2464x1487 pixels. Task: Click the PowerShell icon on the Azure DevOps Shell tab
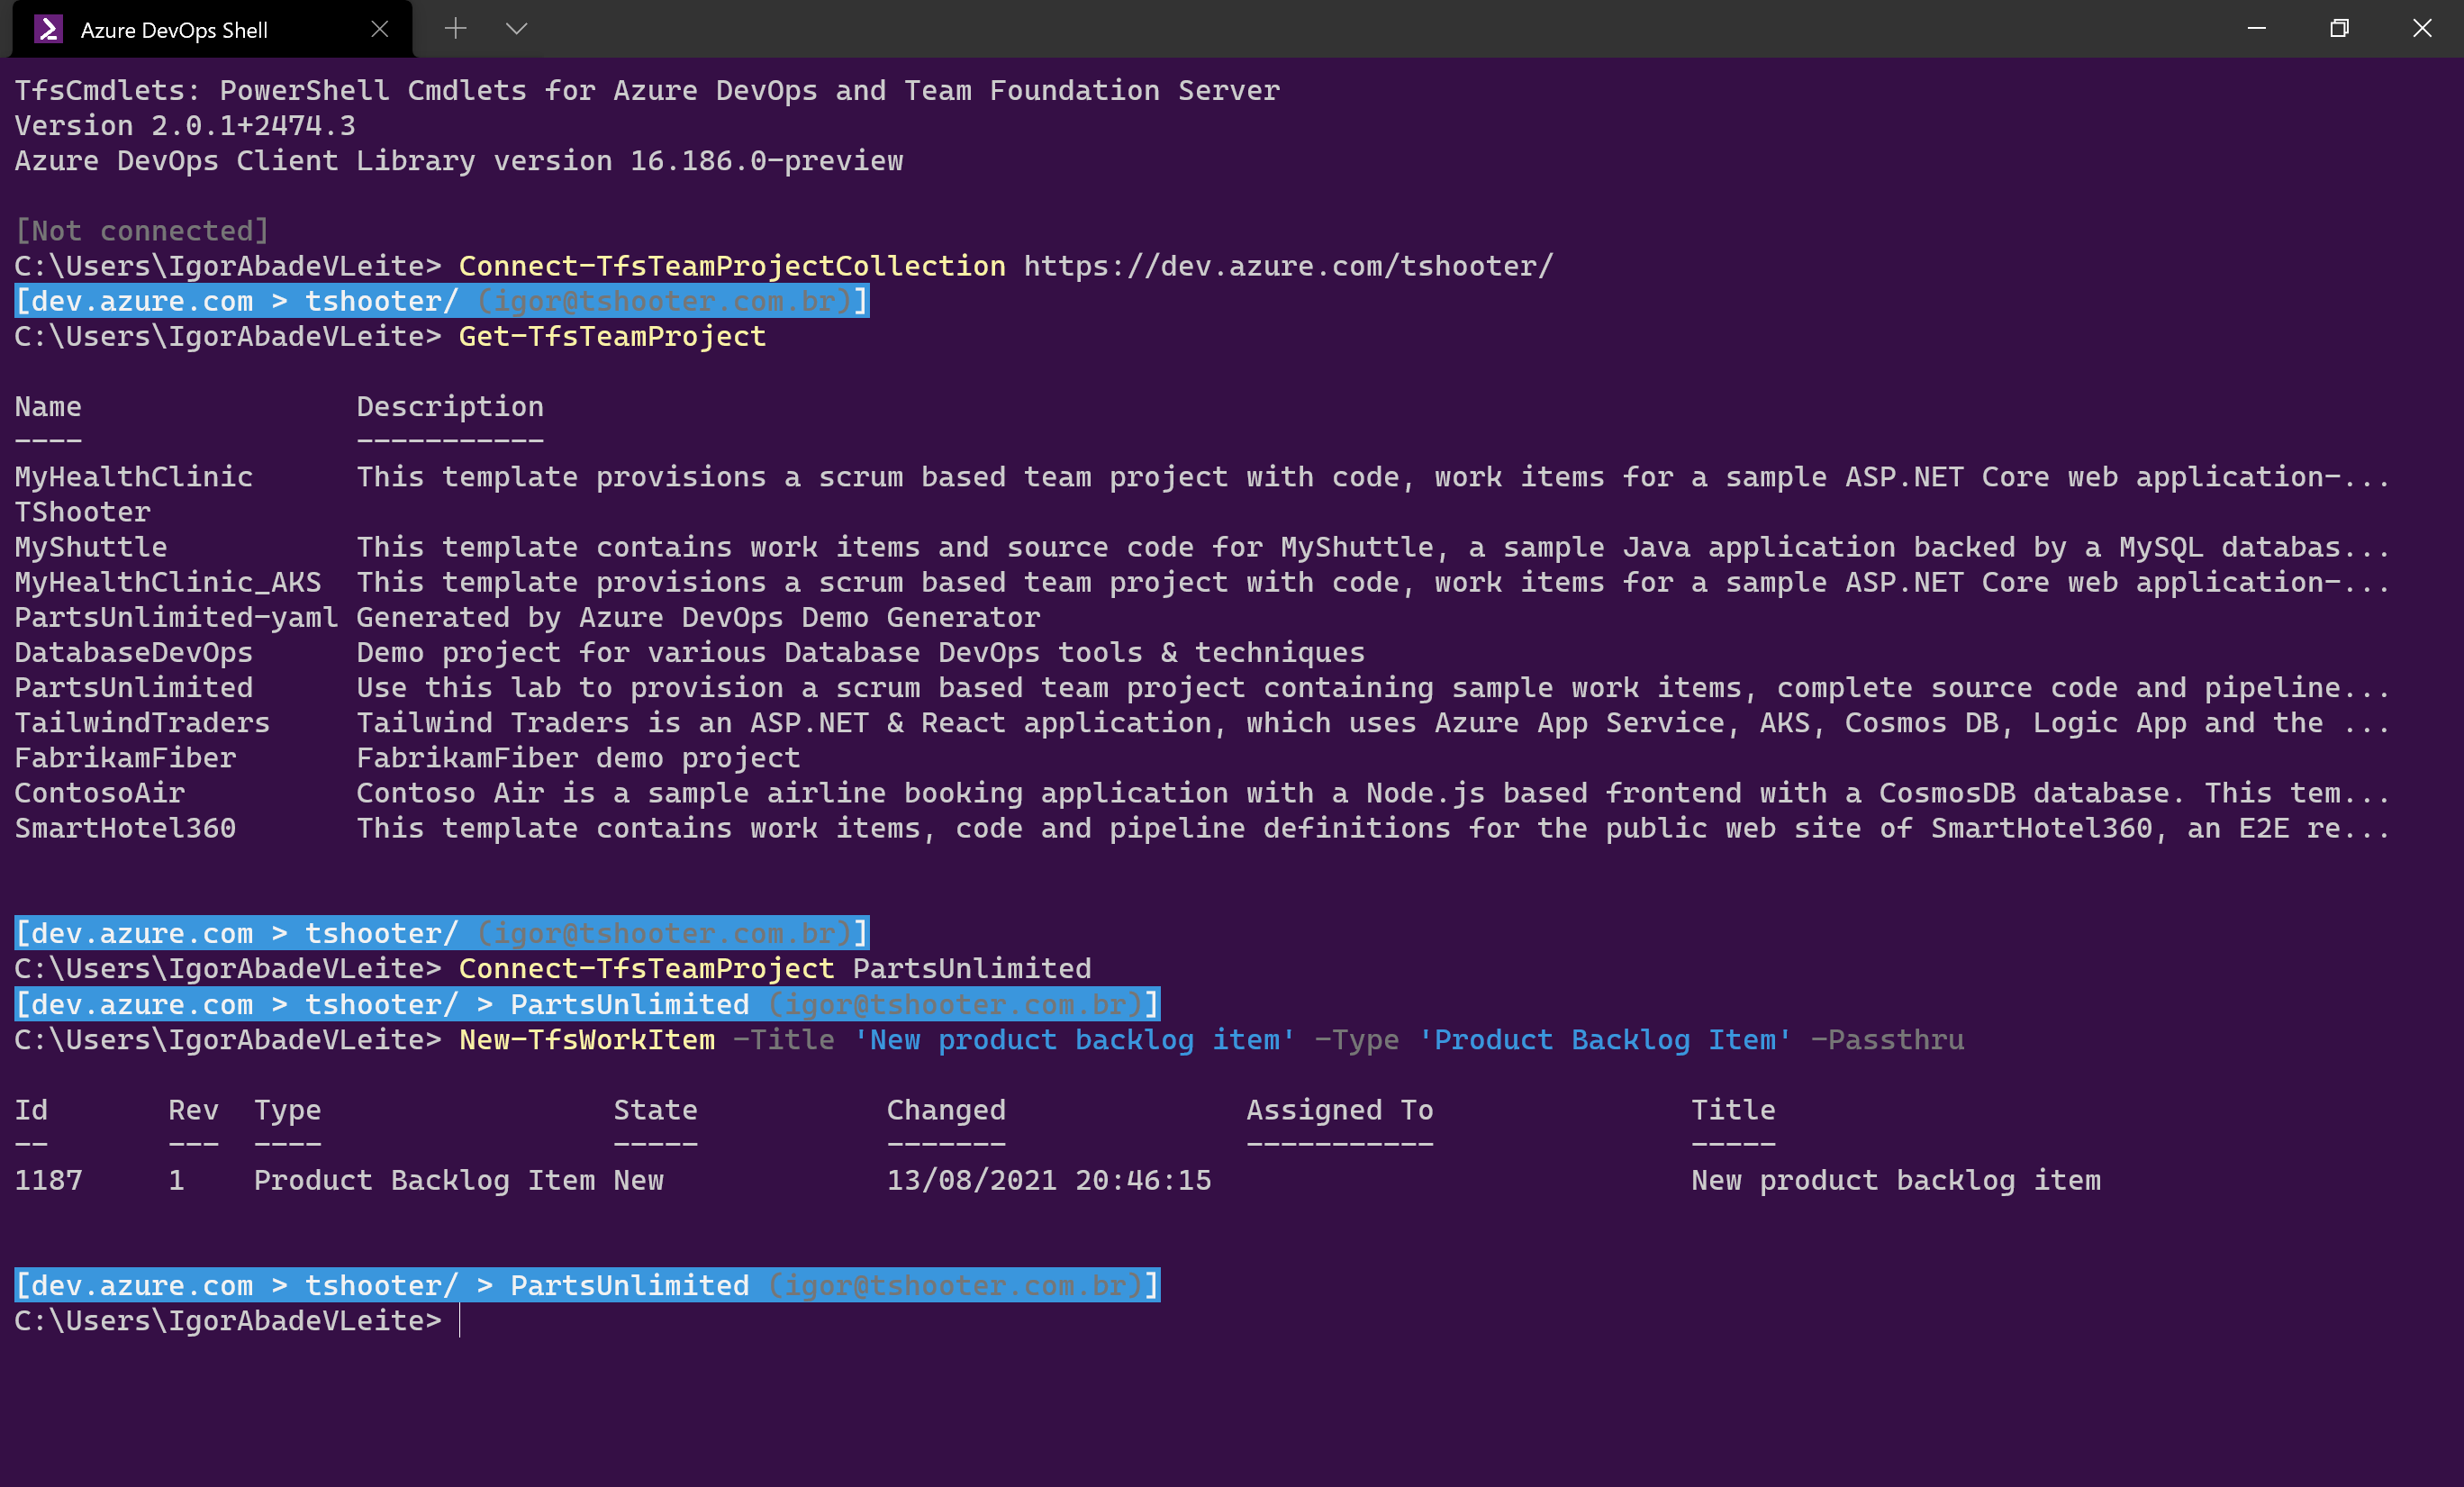pyautogui.click(x=48, y=29)
